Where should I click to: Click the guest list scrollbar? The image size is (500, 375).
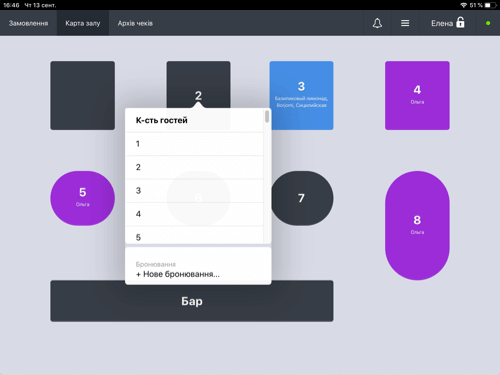click(267, 117)
